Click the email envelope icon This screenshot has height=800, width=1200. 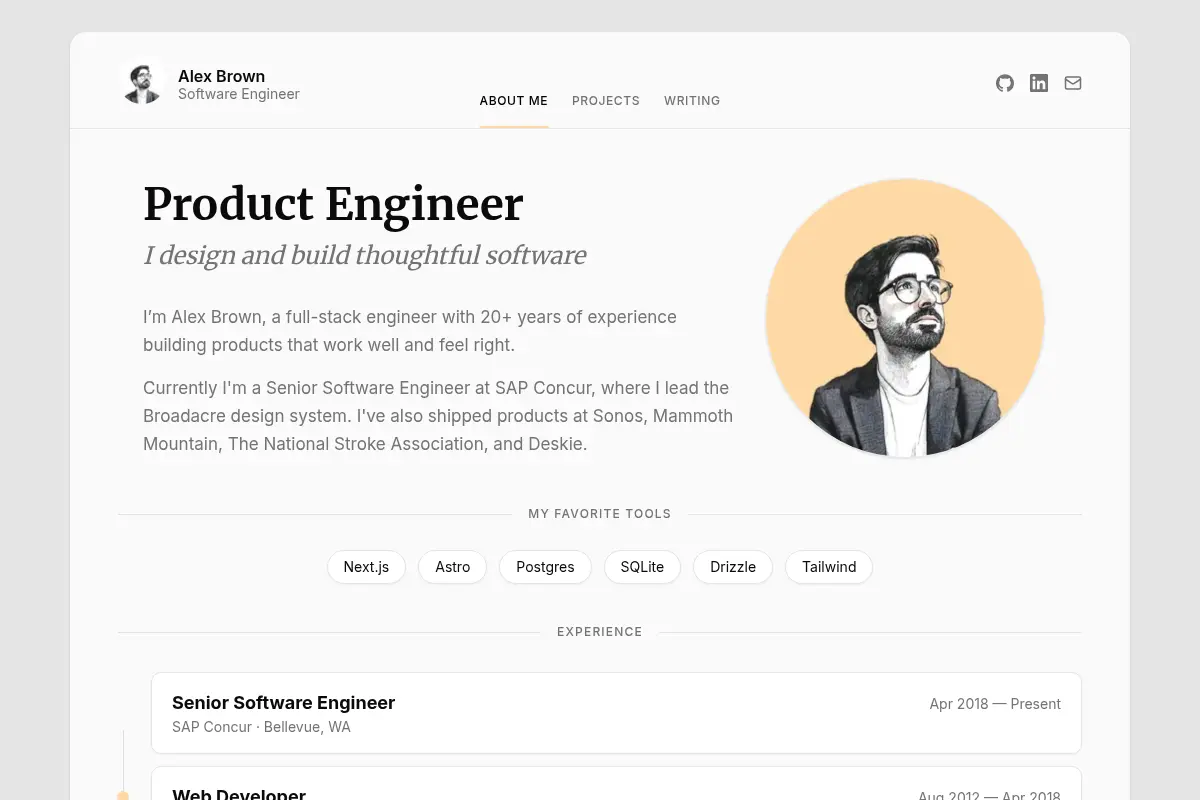[1073, 83]
